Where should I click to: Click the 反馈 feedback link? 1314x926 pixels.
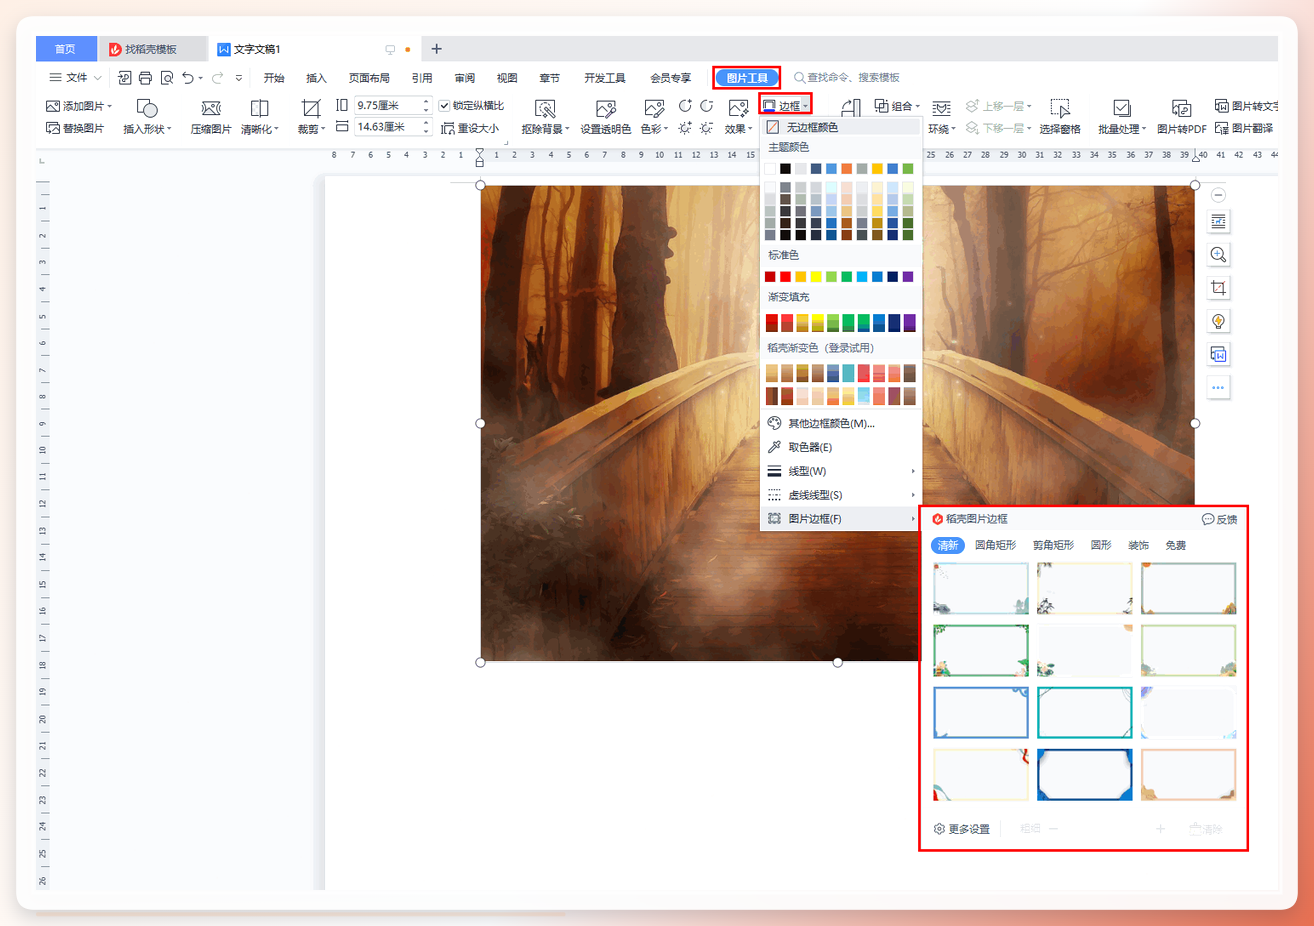click(1219, 519)
